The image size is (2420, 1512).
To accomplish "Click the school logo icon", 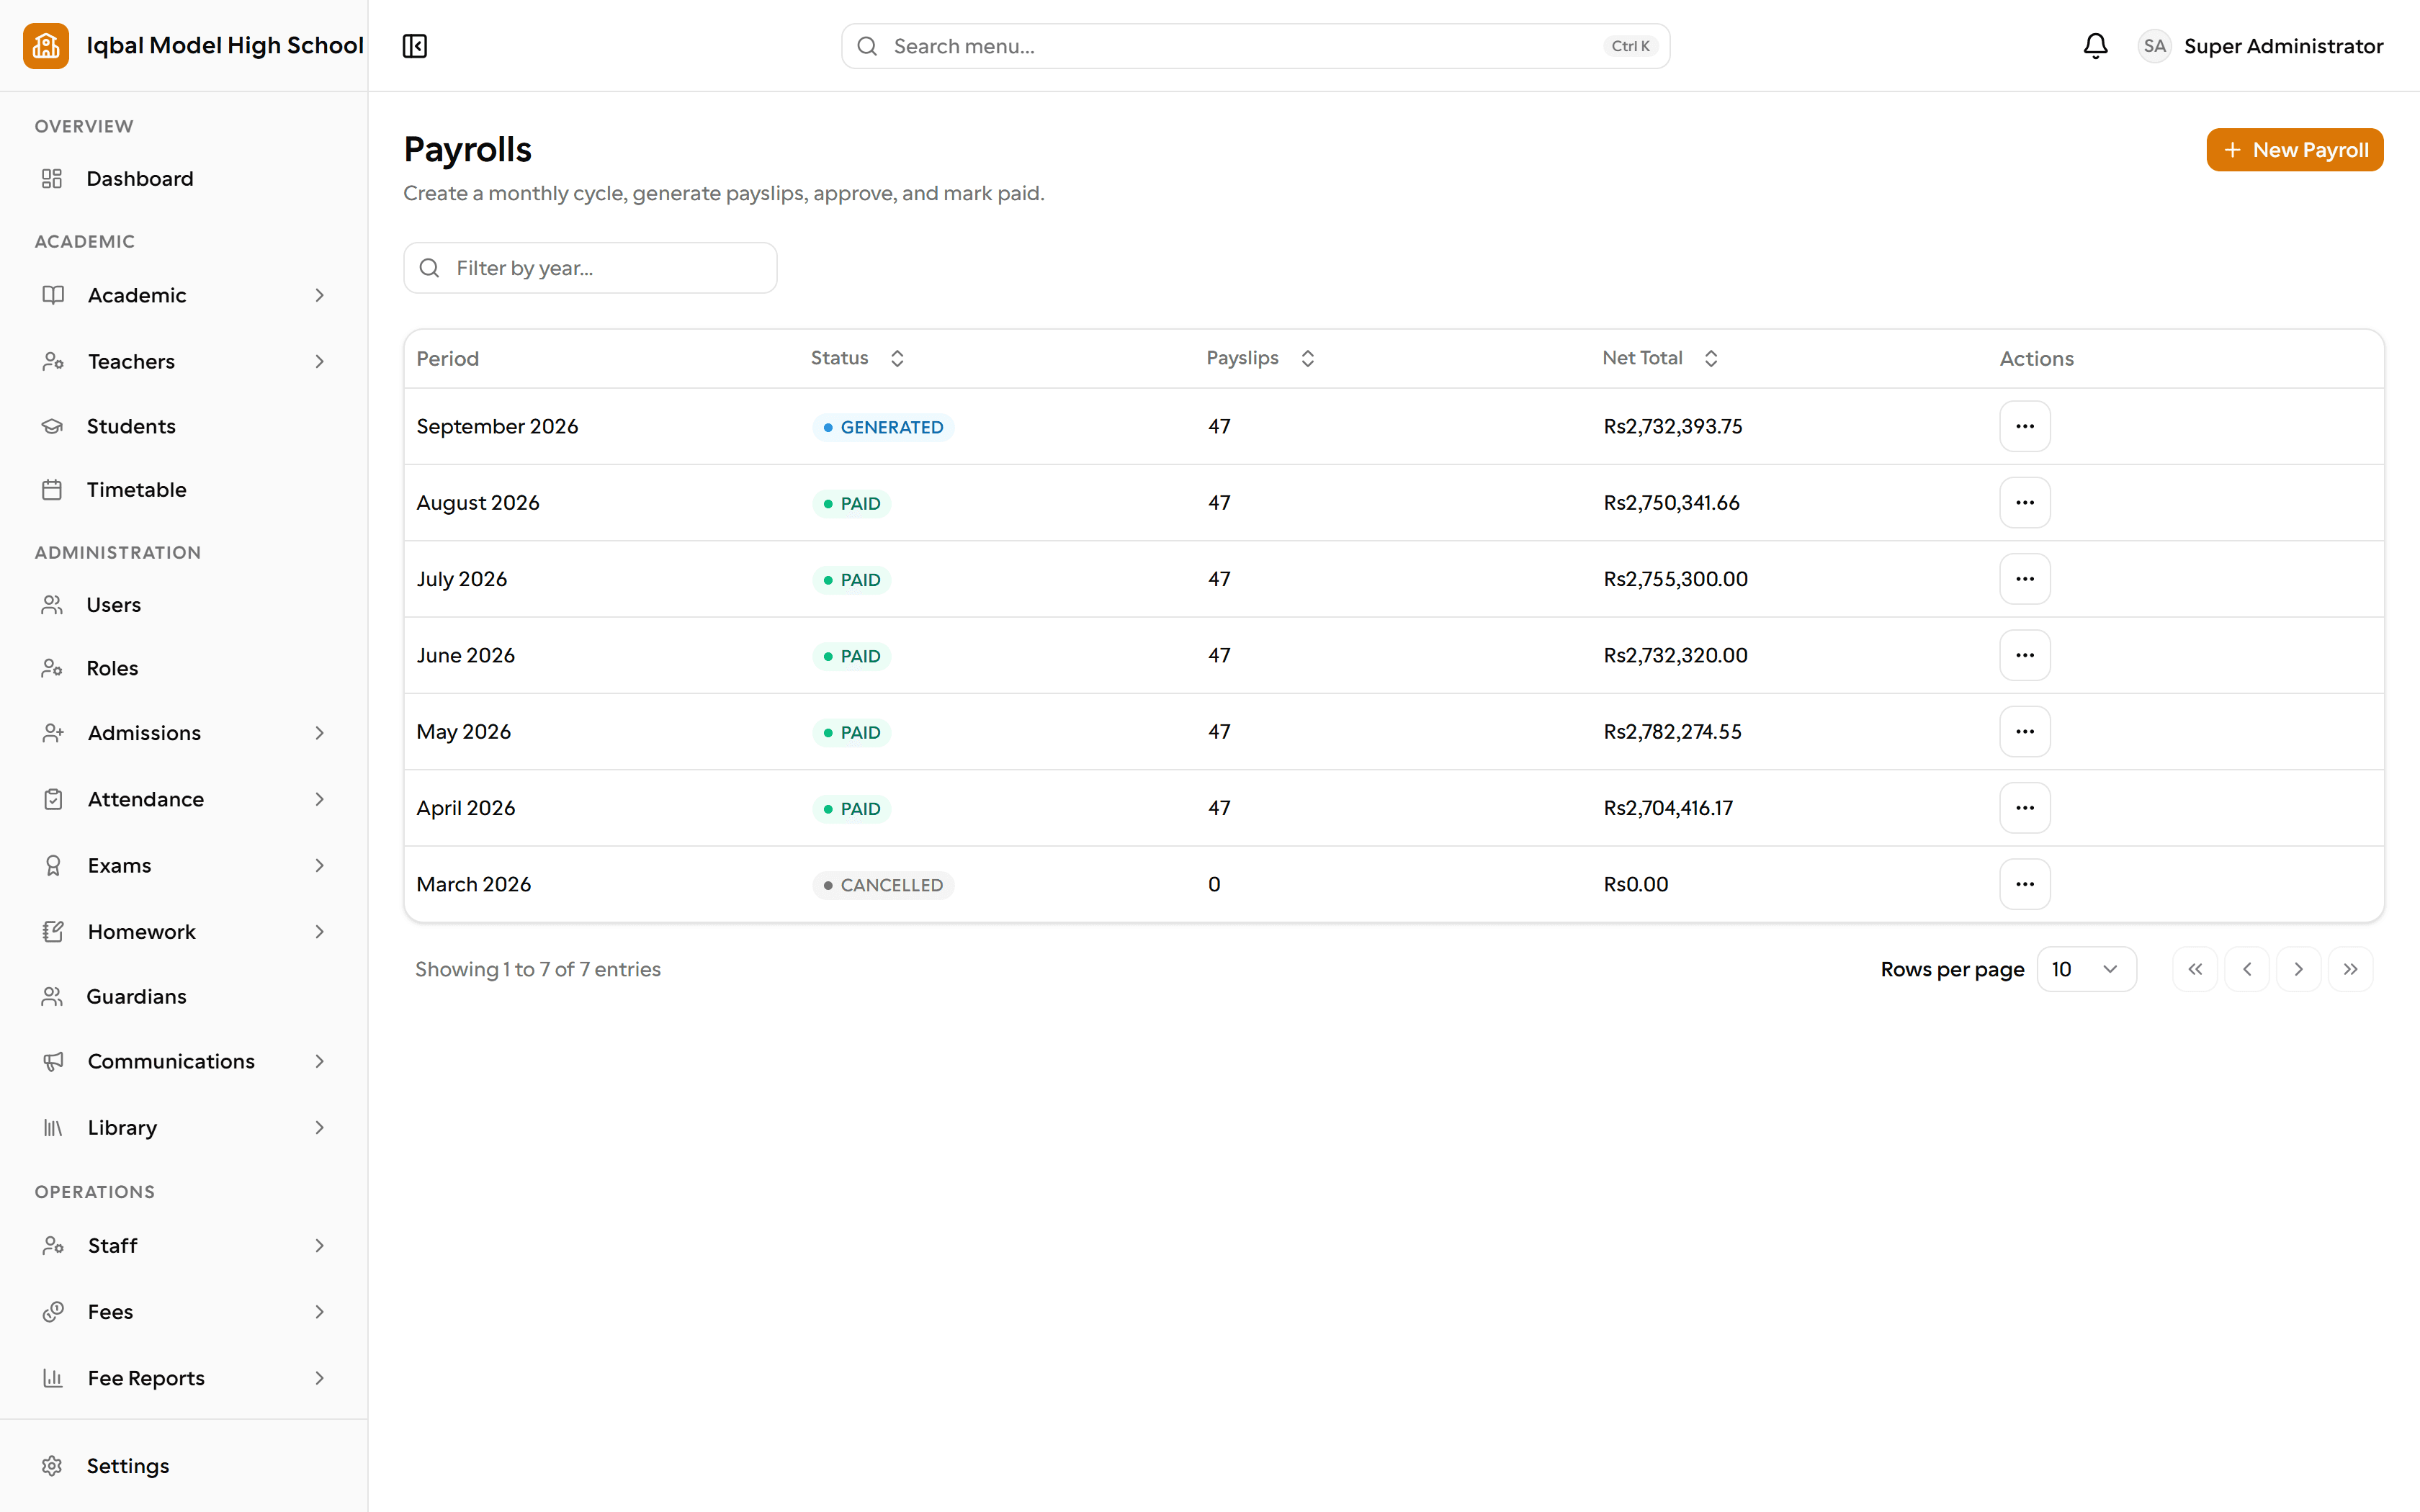I will coord(46,46).
